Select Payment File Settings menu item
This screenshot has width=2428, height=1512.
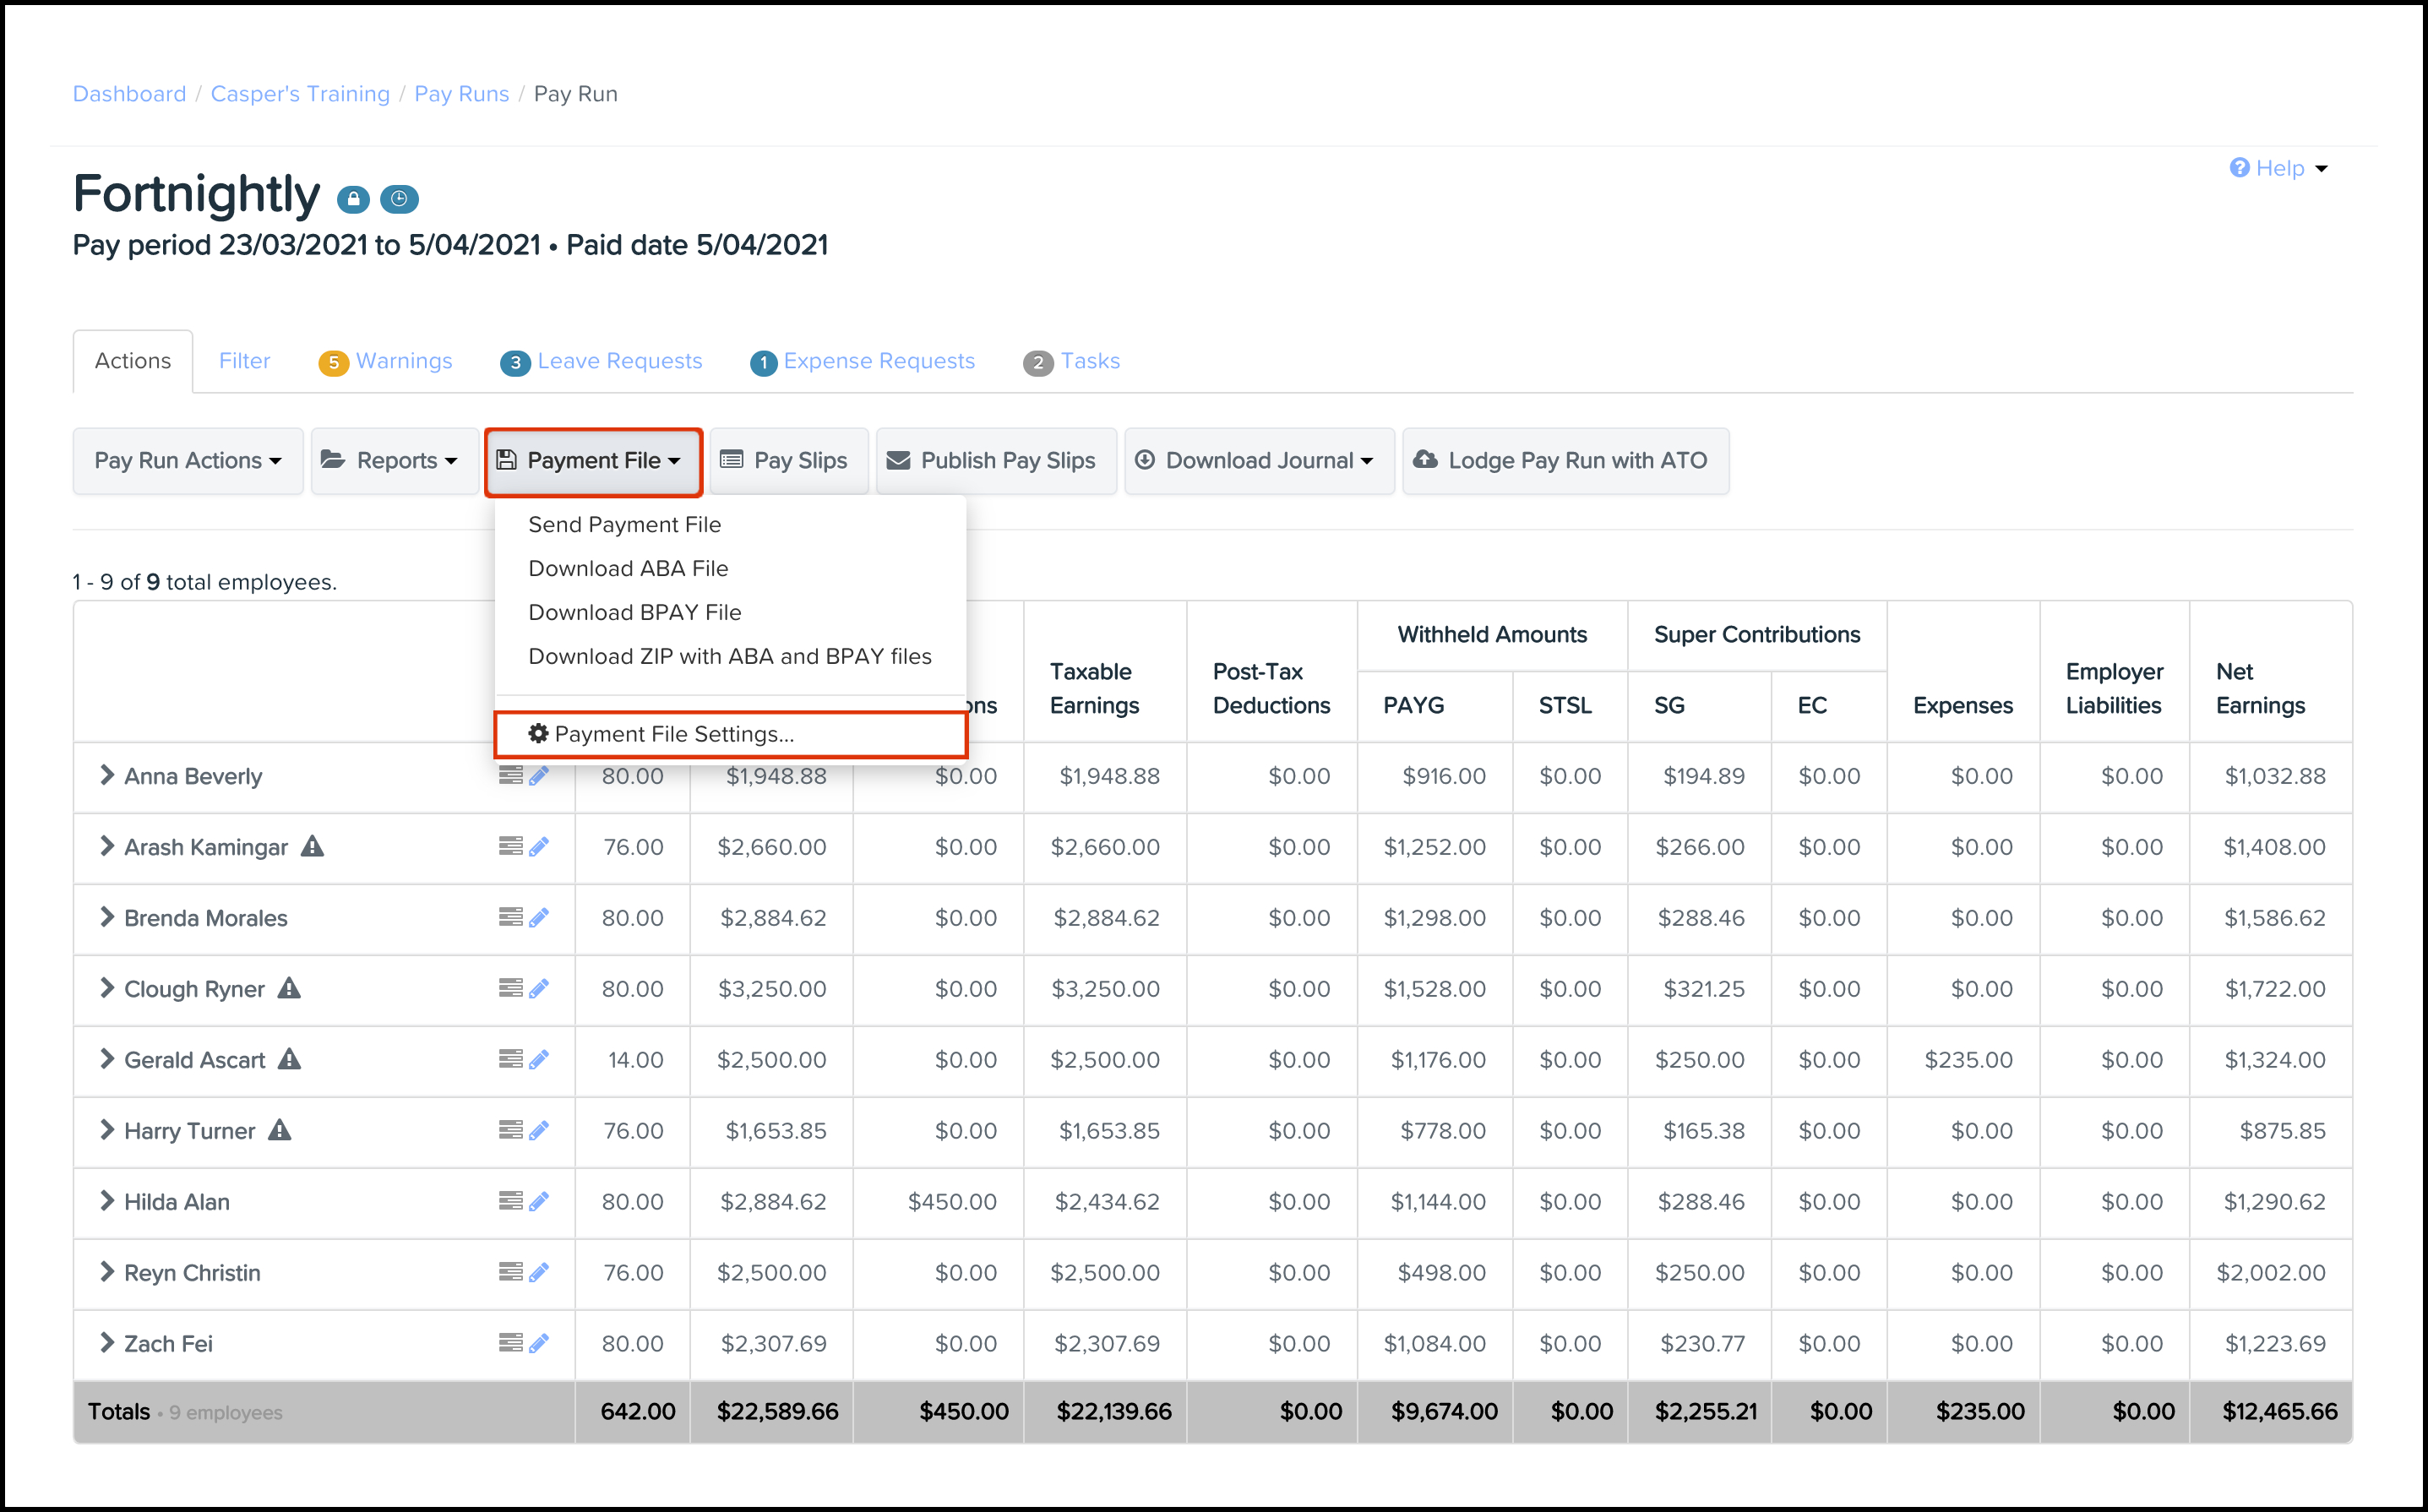[x=673, y=734]
